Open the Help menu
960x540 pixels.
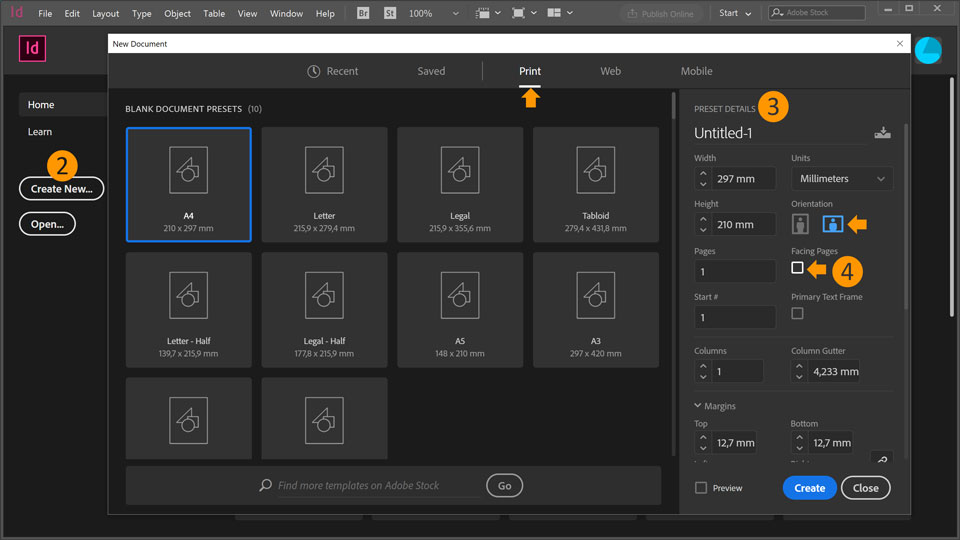tap(325, 13)
